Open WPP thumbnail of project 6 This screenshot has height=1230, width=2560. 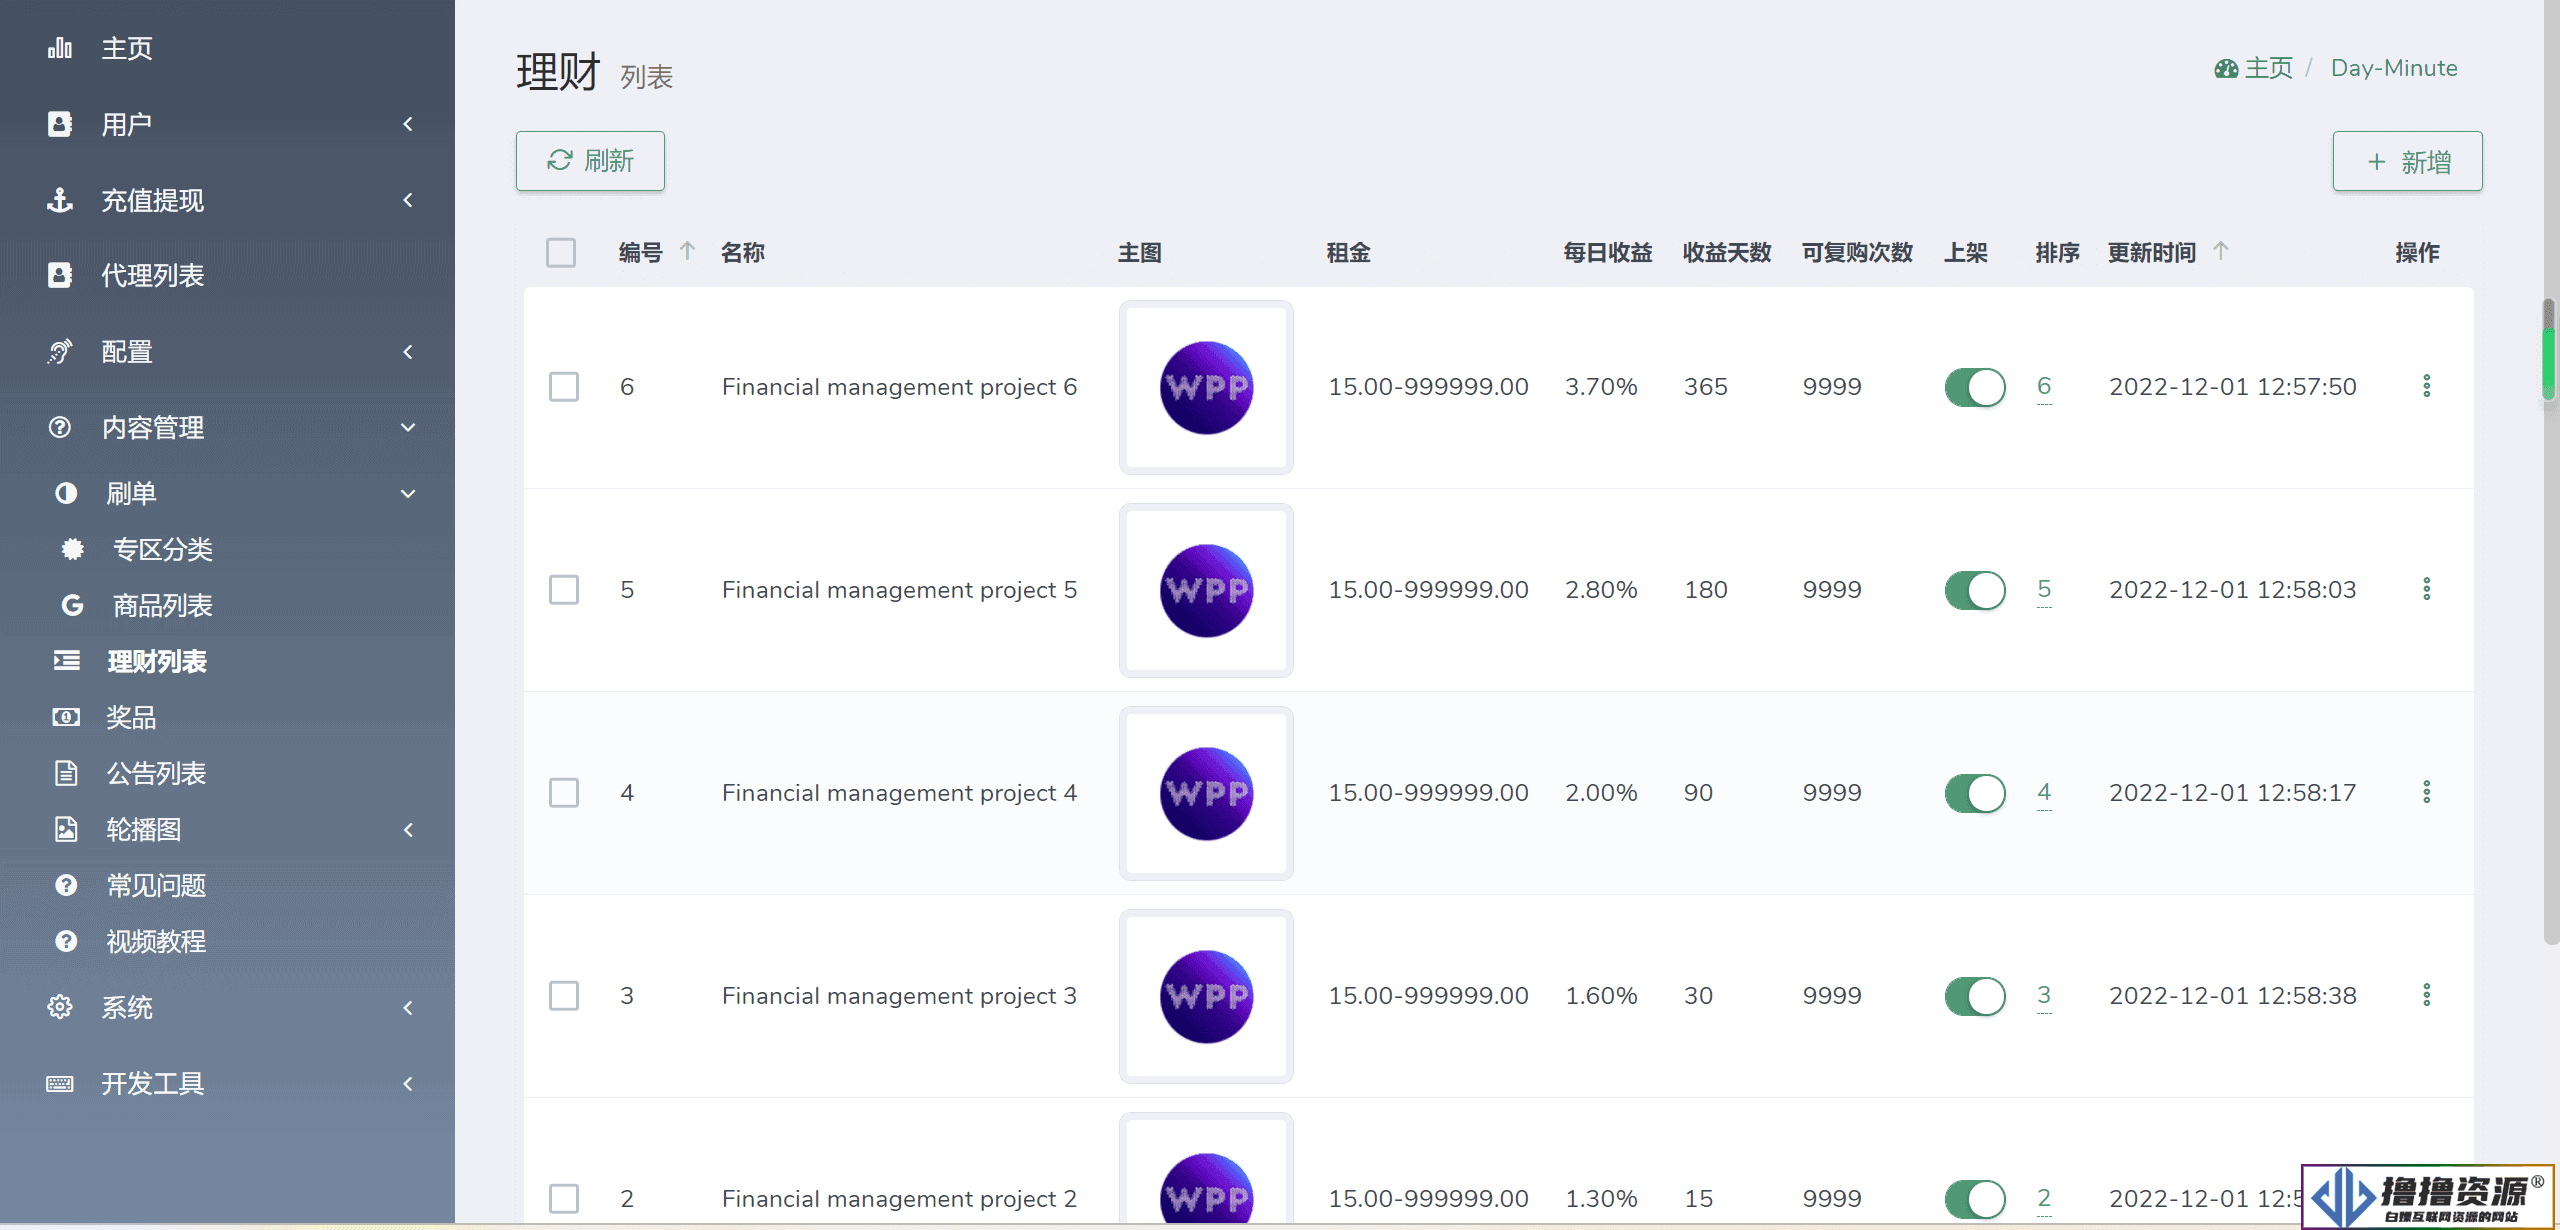click(x=1206, y=387)
